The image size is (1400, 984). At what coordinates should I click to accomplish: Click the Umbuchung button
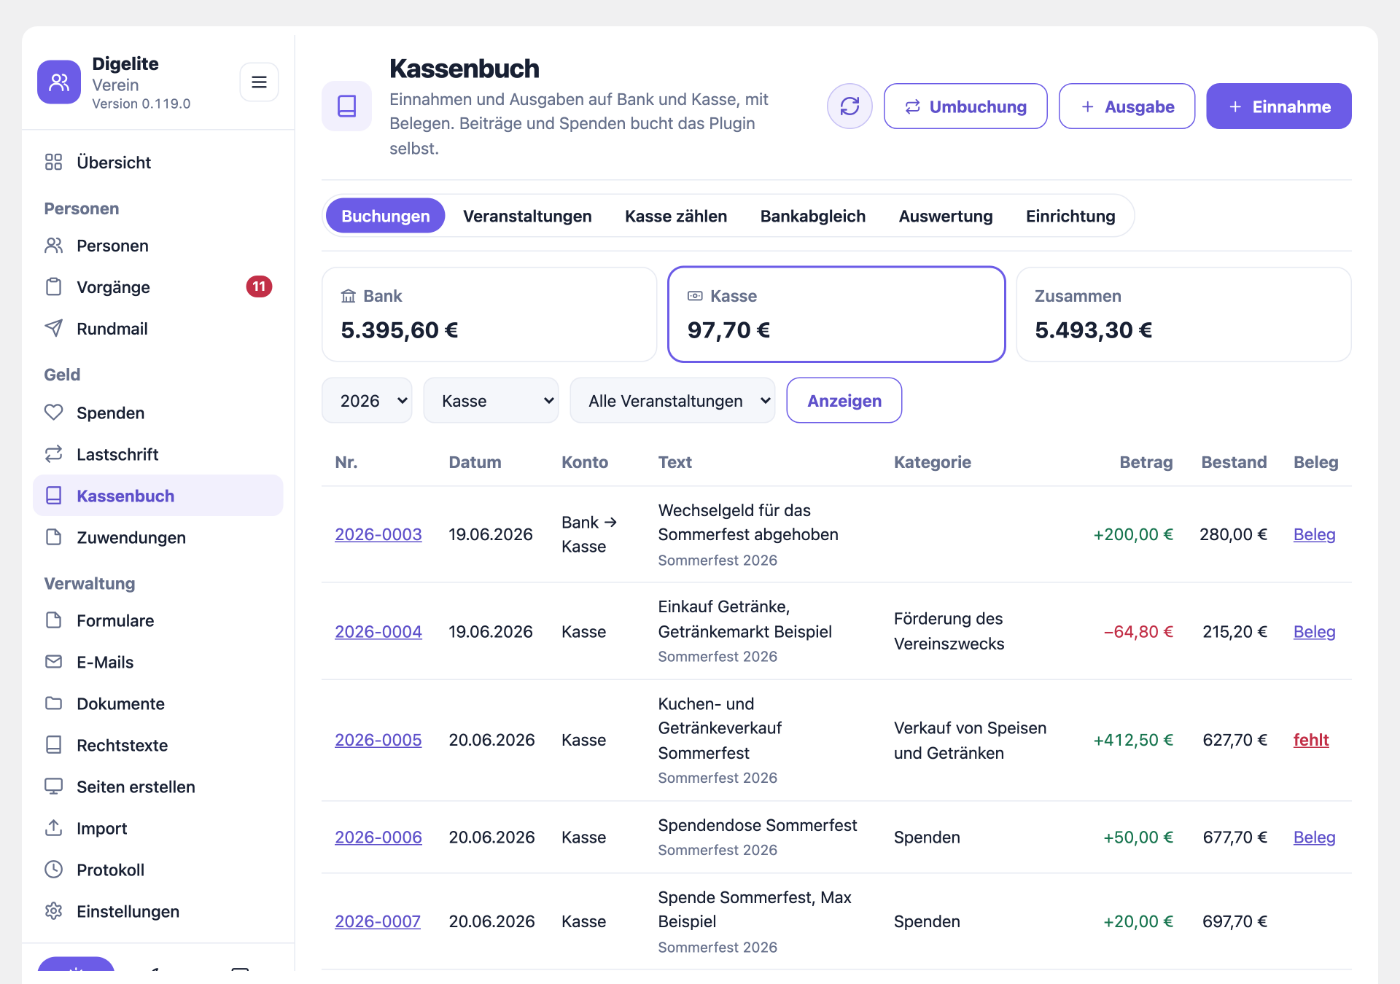(966, 106)
